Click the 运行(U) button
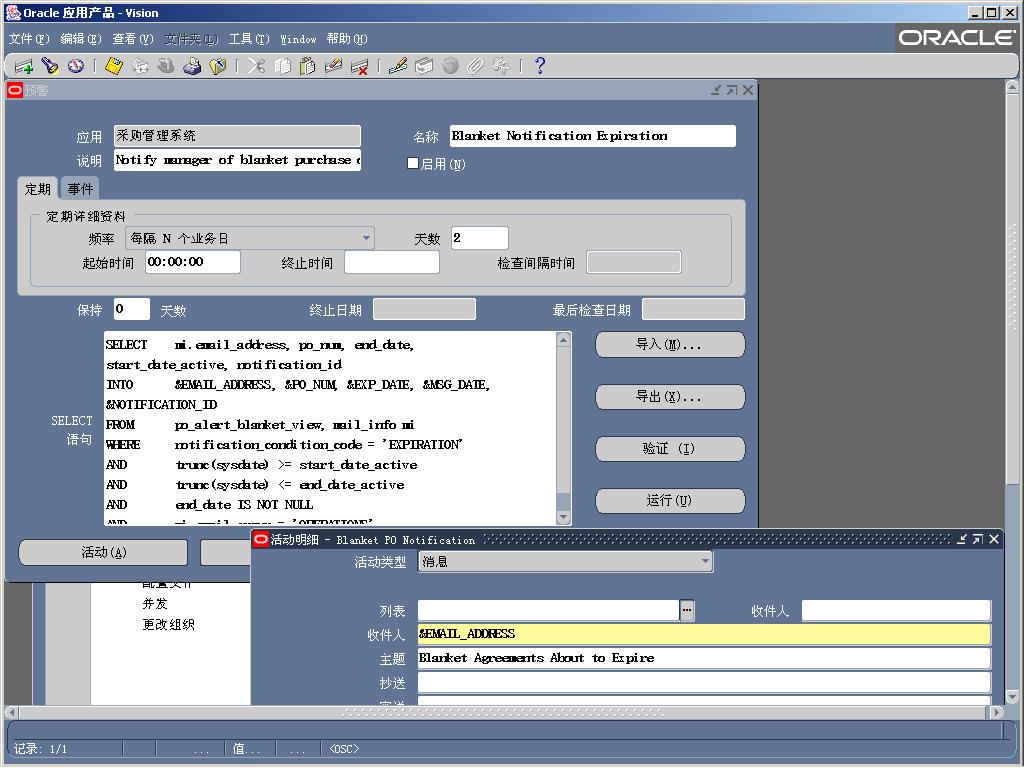 click(670, 501)
